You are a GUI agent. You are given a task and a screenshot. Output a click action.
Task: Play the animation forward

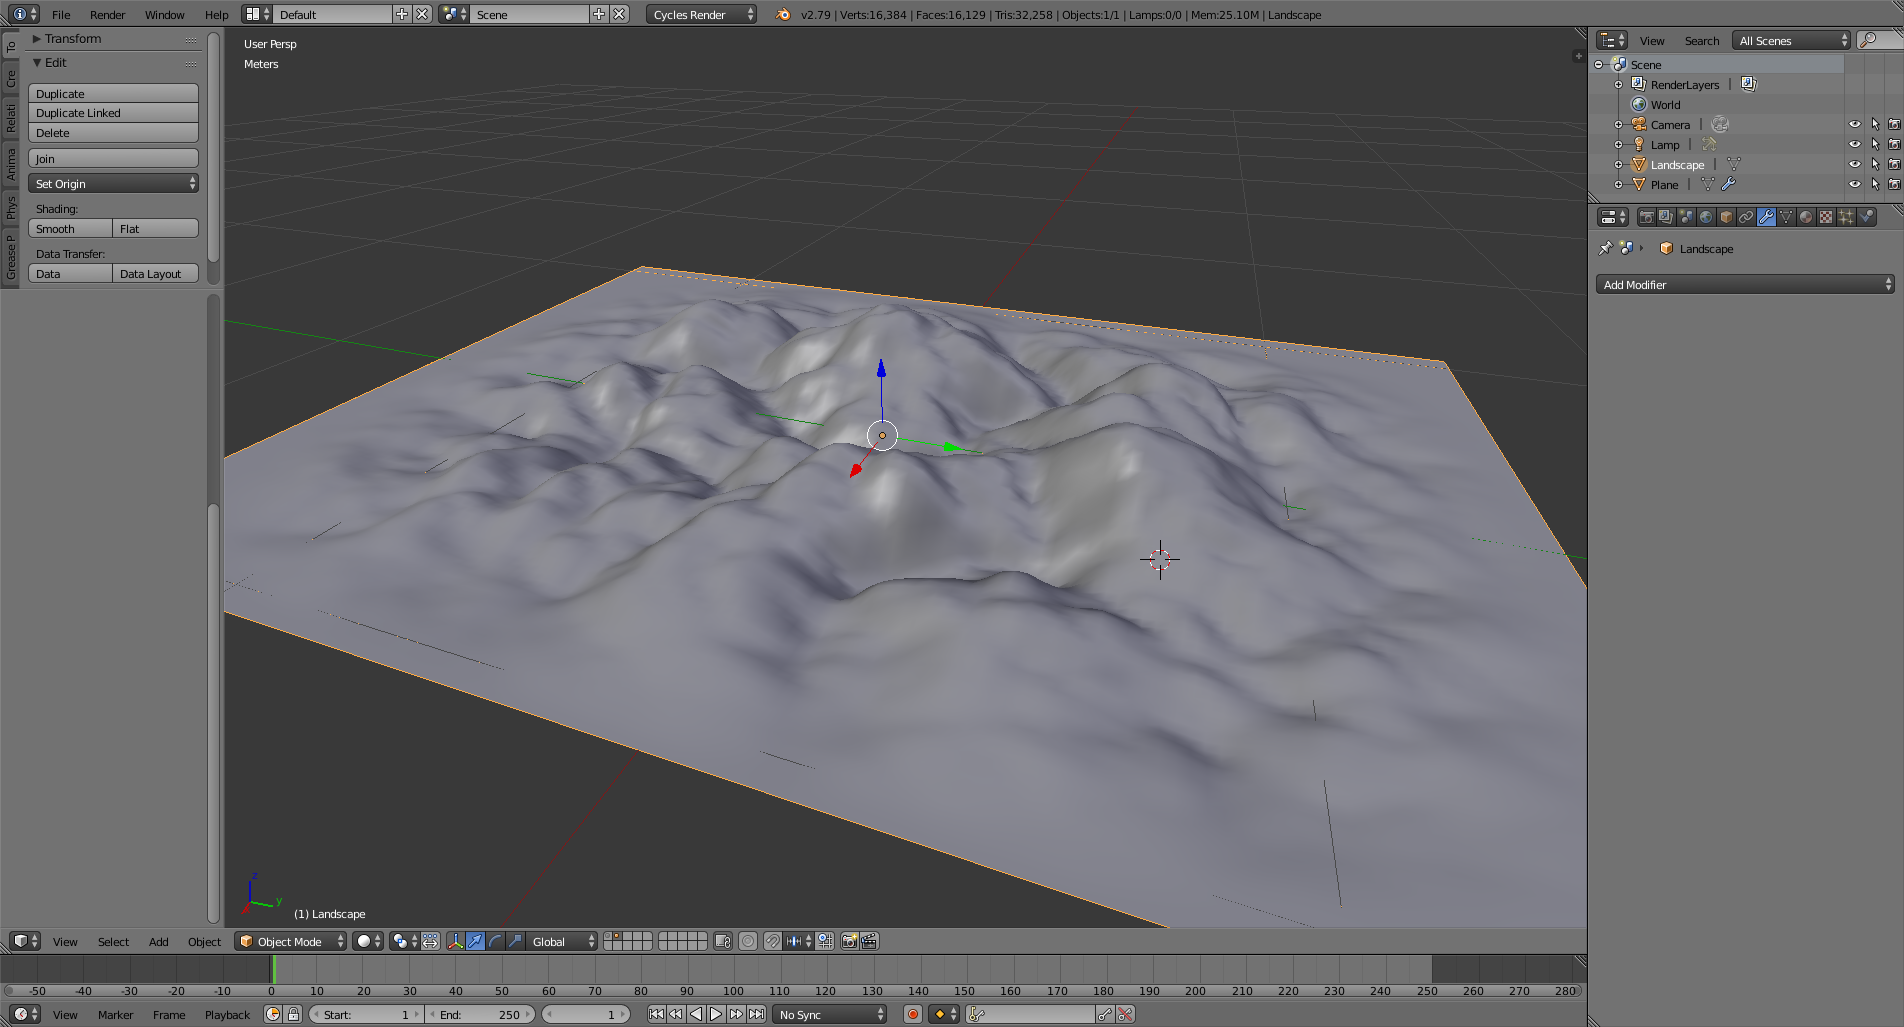tap(716, 1014)
